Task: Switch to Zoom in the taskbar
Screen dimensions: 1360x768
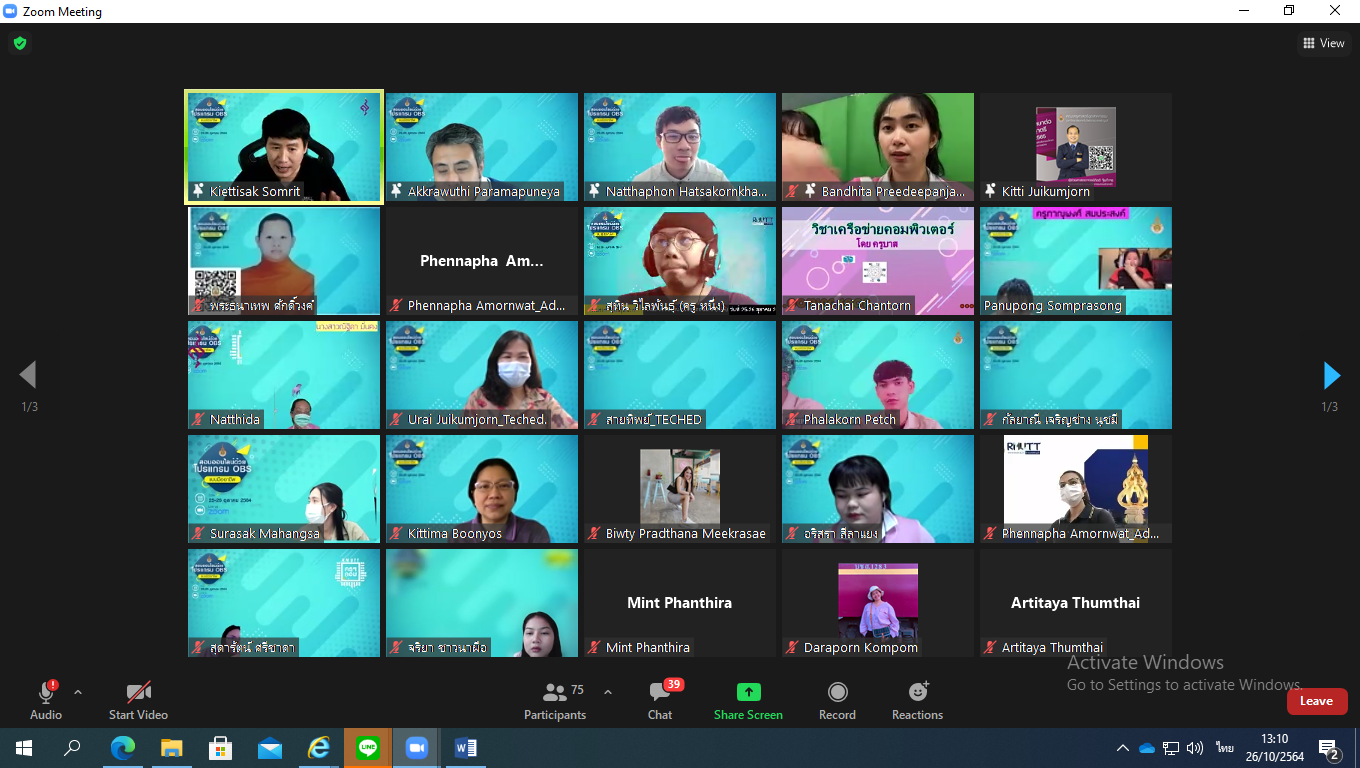Action: [417, 748]
